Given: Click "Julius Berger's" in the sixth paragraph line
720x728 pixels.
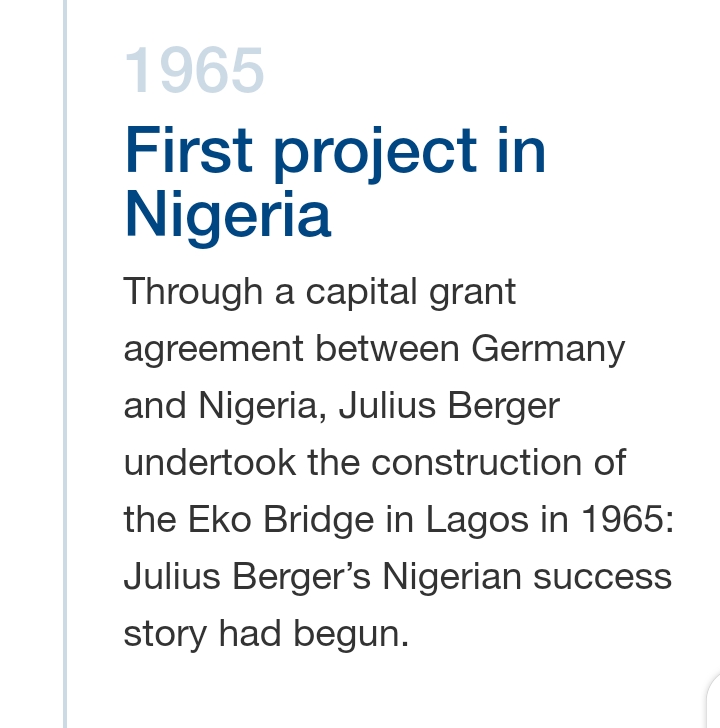Looking at the screenshot, I should pyautogui.click(x=243, y=577).
